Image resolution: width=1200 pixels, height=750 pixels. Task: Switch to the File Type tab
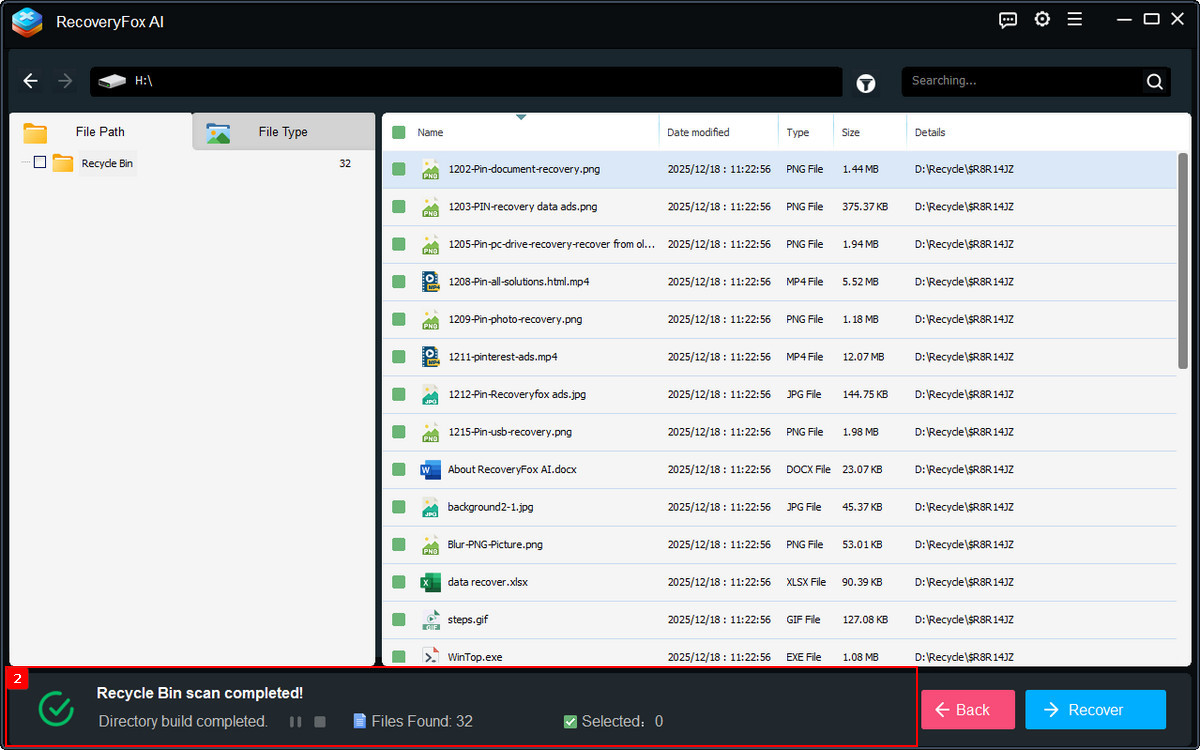(x=282, y=132)
